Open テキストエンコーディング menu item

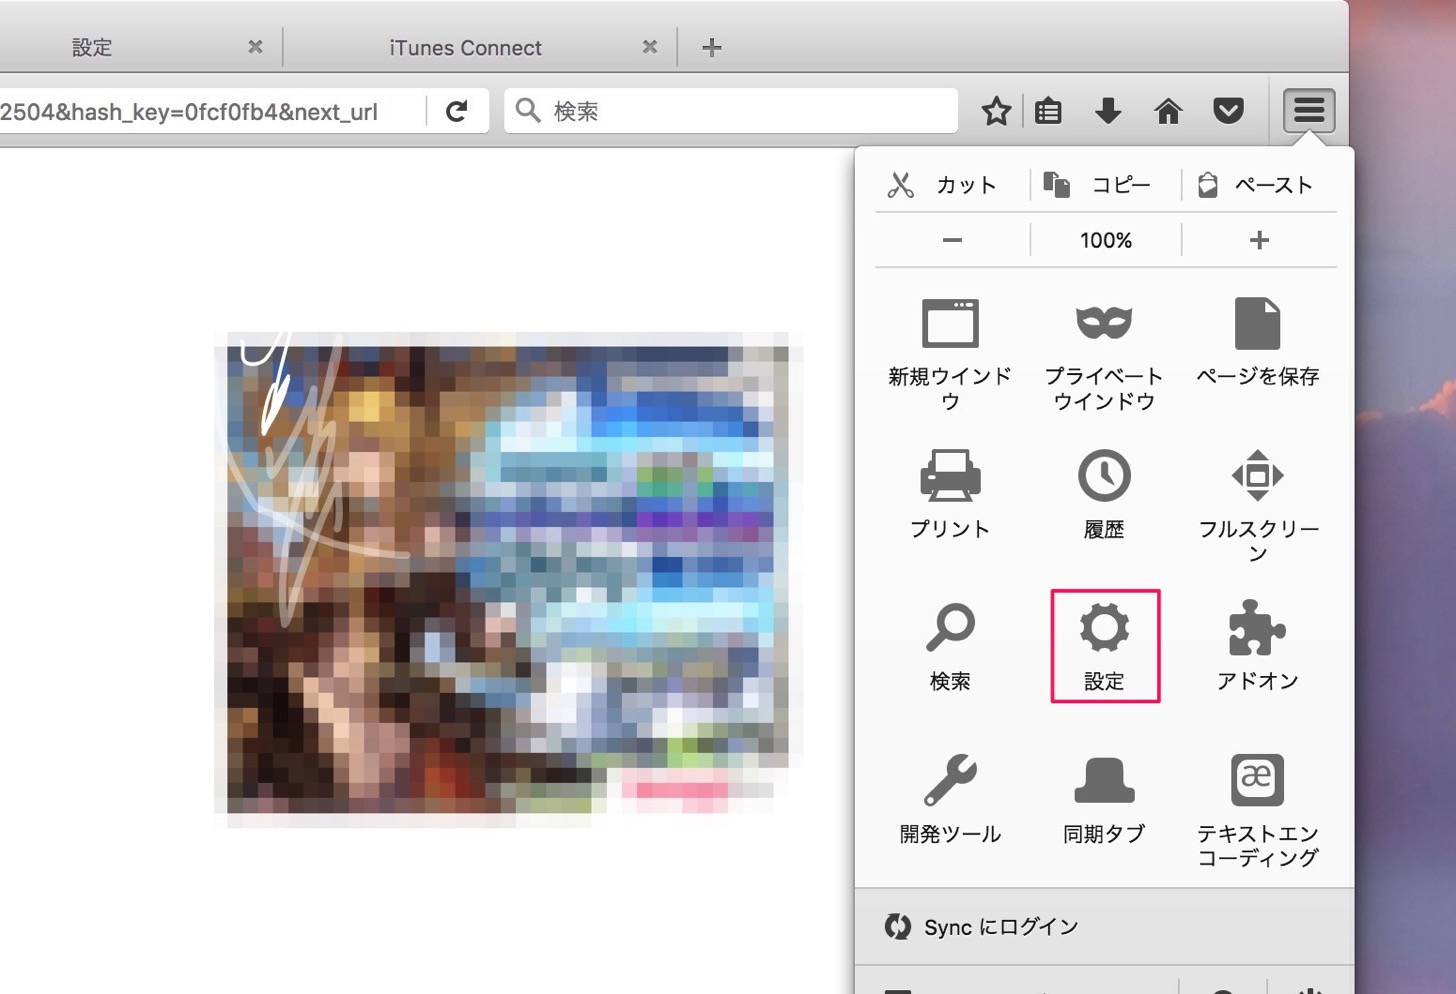coord(1258,810)
